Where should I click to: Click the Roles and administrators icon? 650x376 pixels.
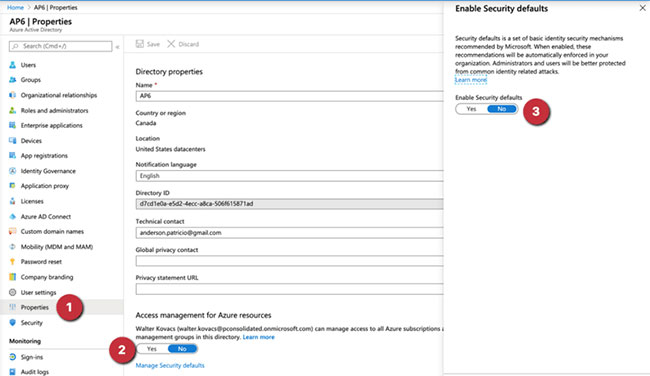pos(12,110)
